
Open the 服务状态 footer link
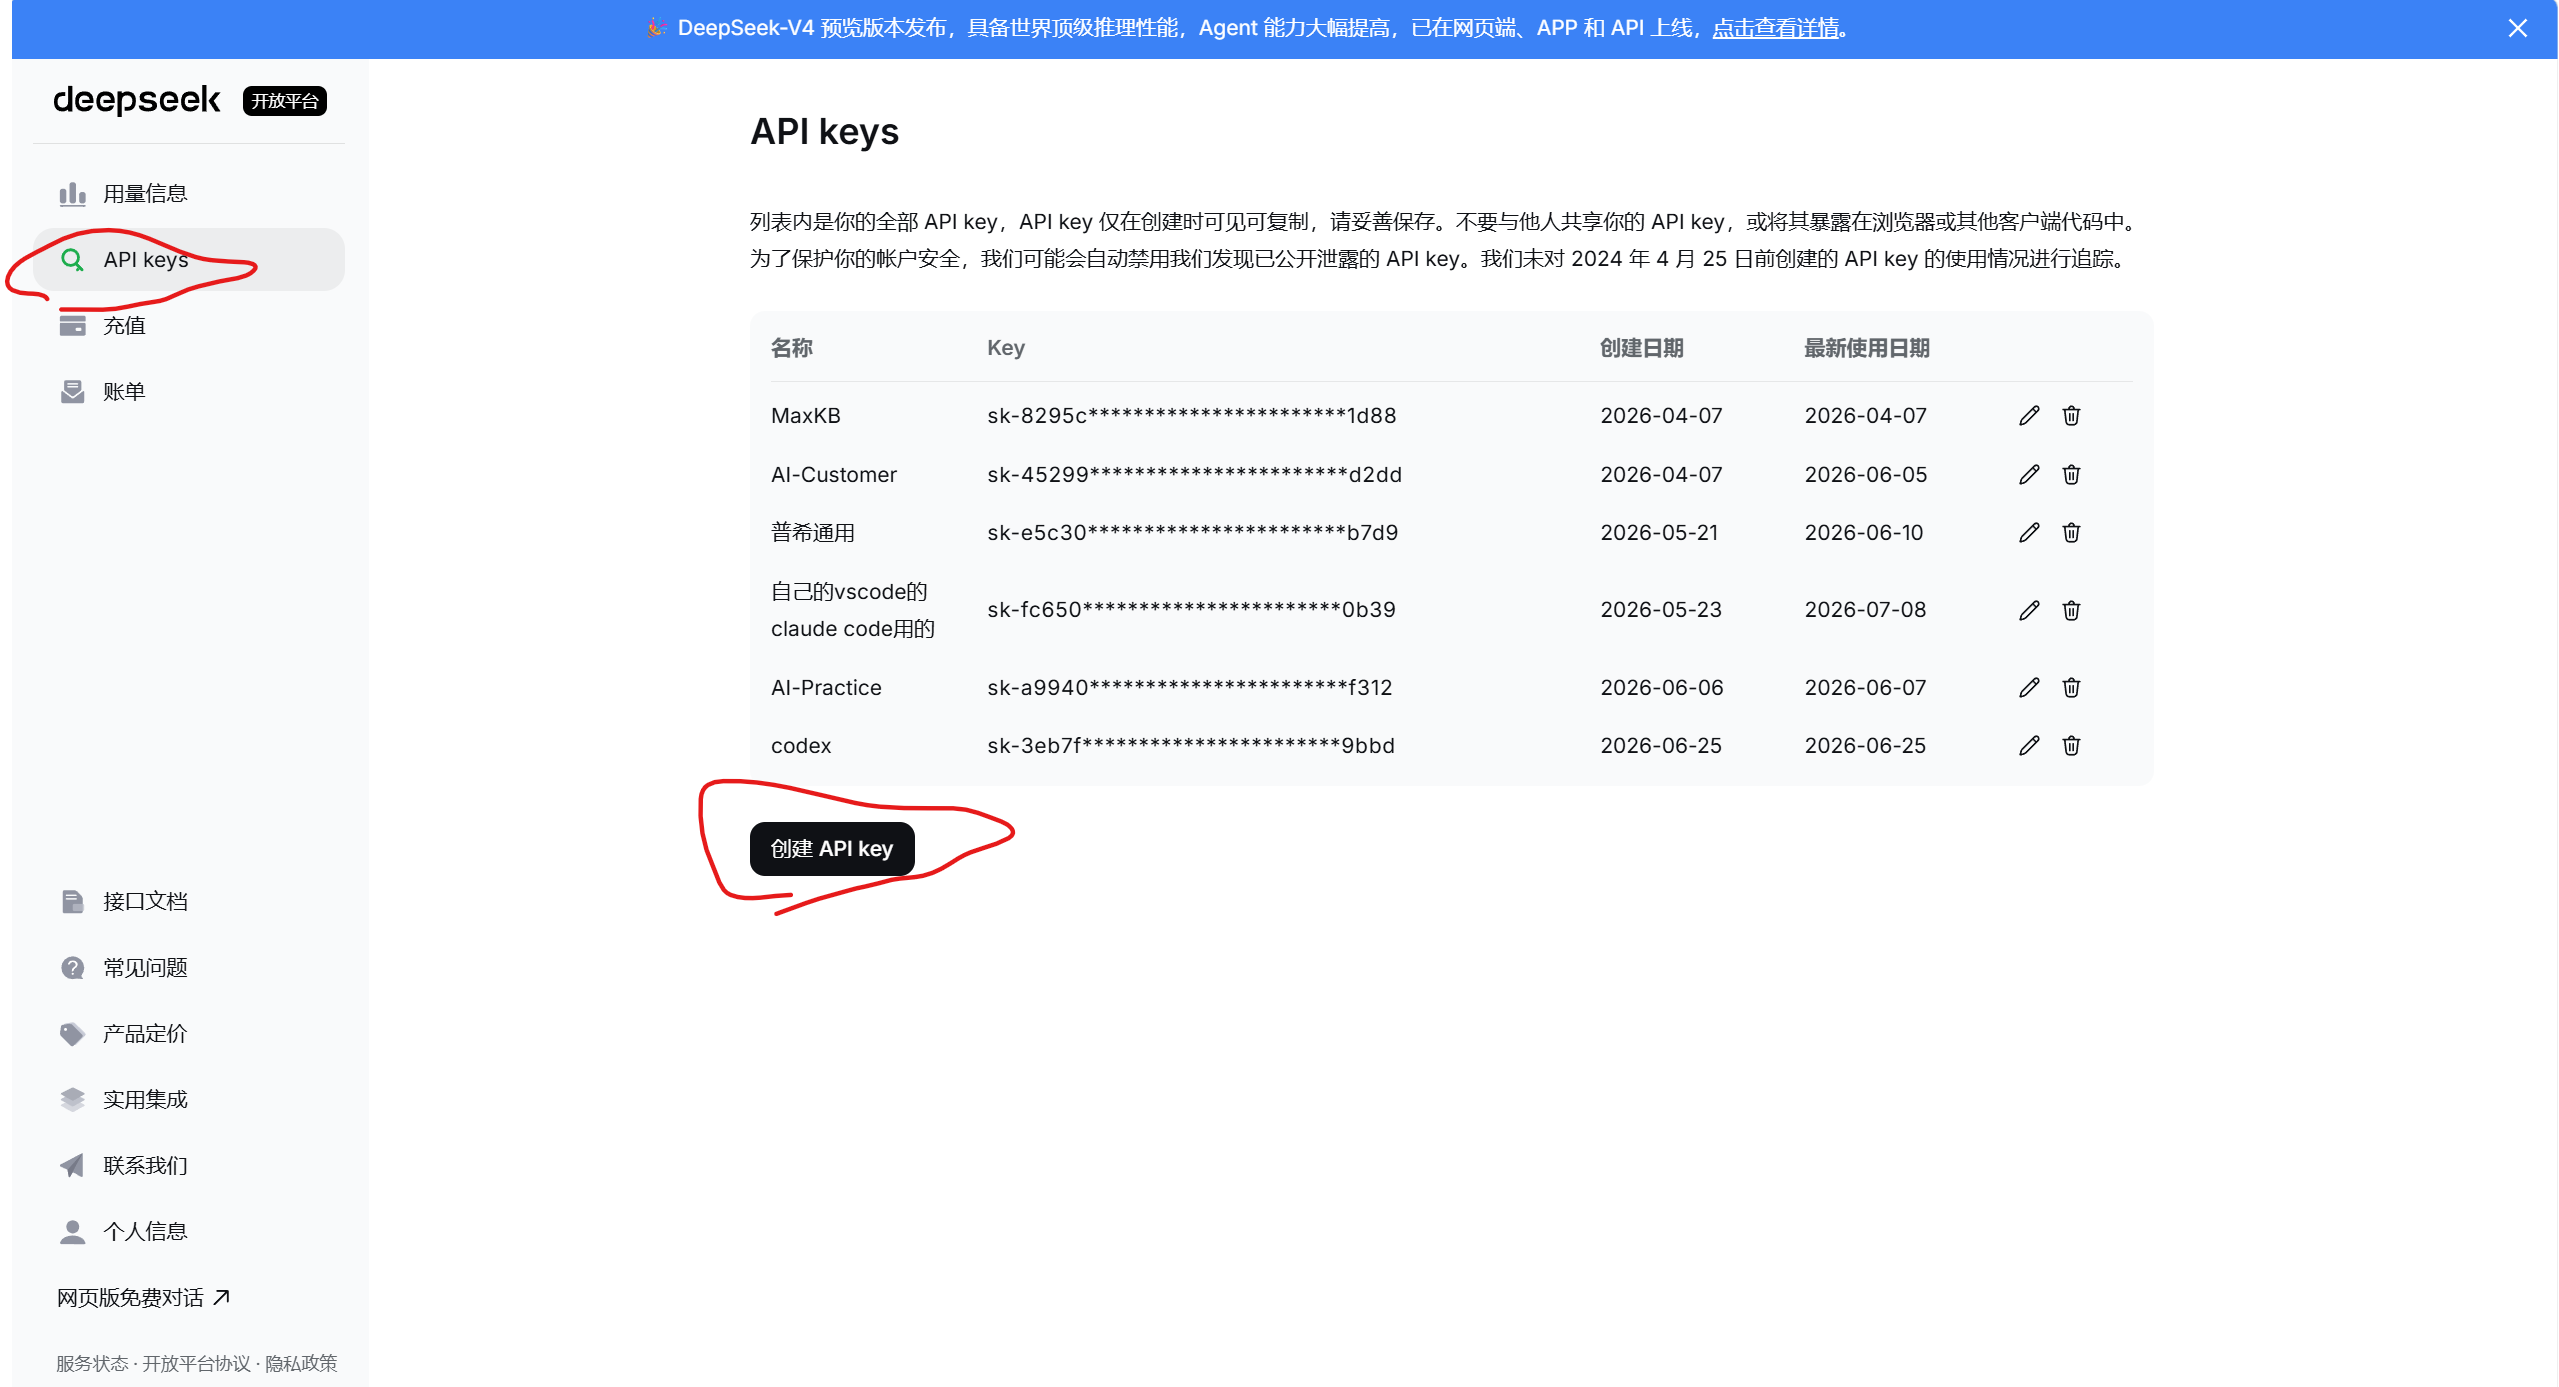click(92, 1364)
